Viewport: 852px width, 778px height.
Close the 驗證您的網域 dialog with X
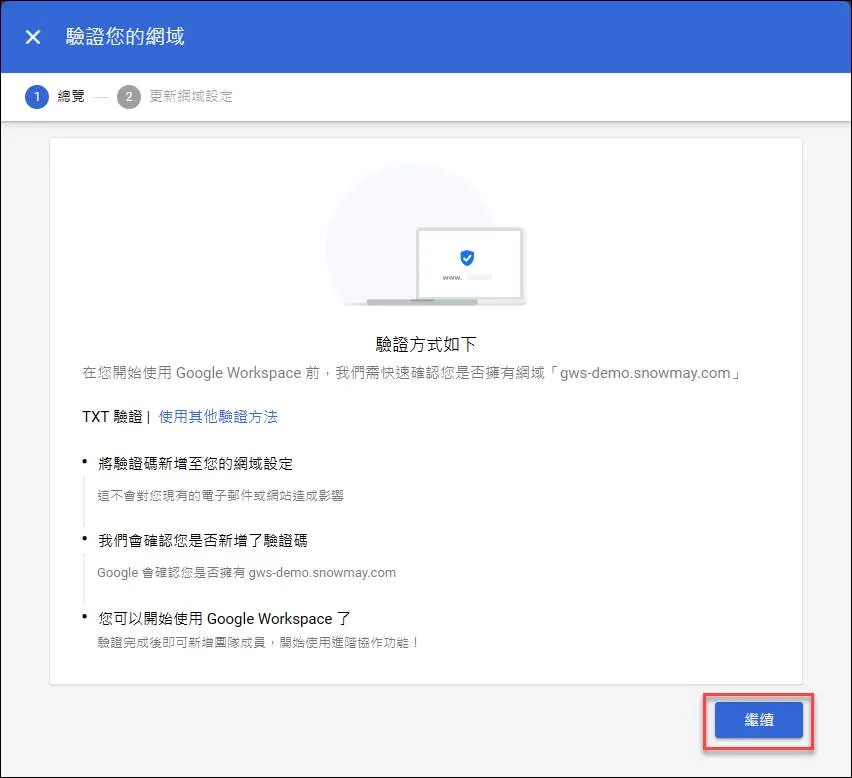point(33,37)
